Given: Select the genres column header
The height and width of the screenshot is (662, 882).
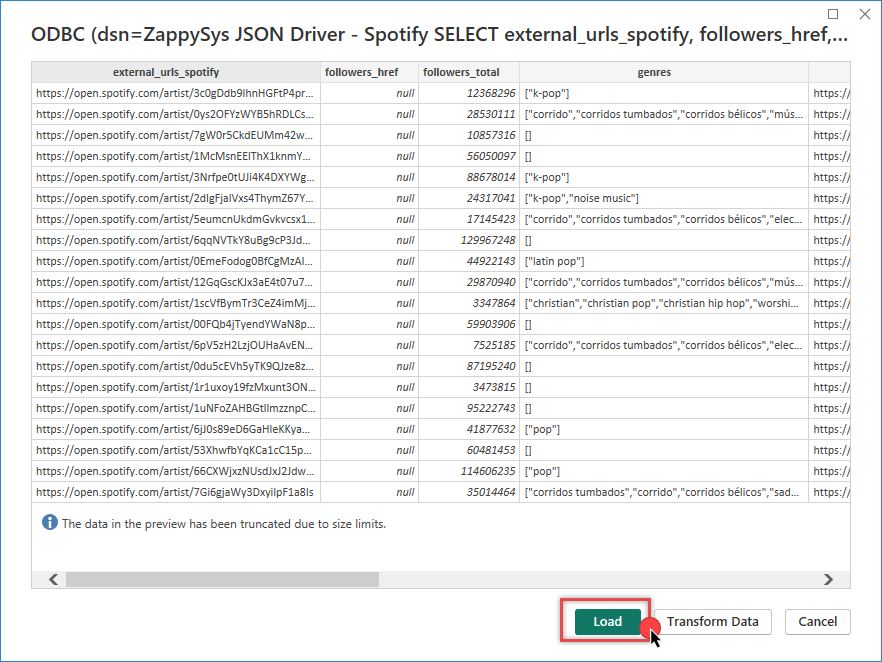Looking at the screenshot, I should [x=664, y=72].
